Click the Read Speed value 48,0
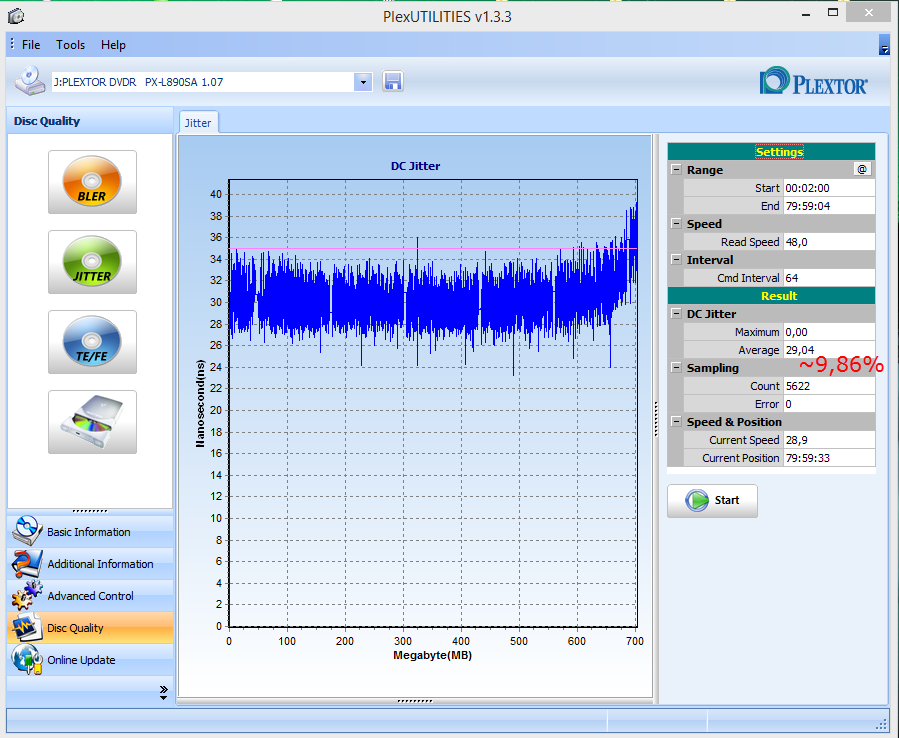 828,242
